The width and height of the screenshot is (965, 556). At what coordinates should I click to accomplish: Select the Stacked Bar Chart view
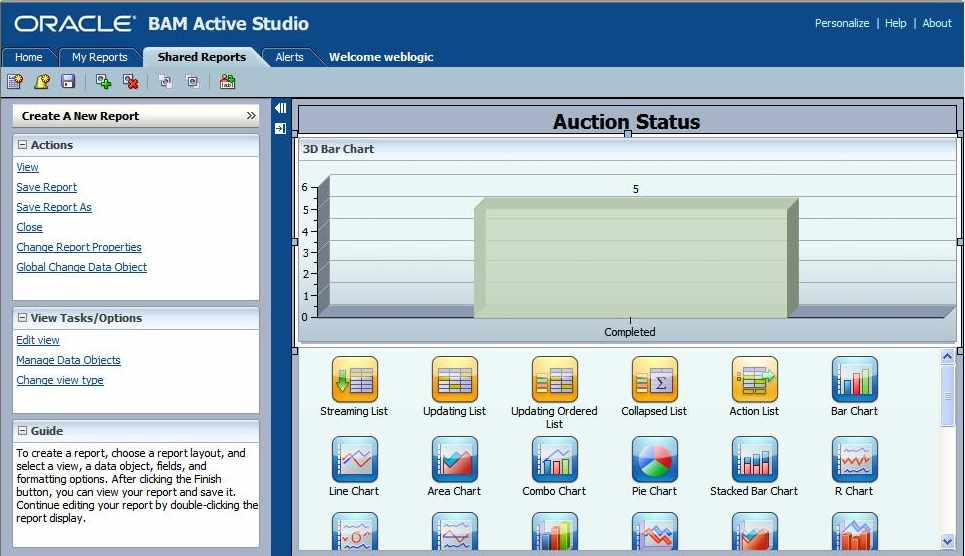(x=754, y=467)
